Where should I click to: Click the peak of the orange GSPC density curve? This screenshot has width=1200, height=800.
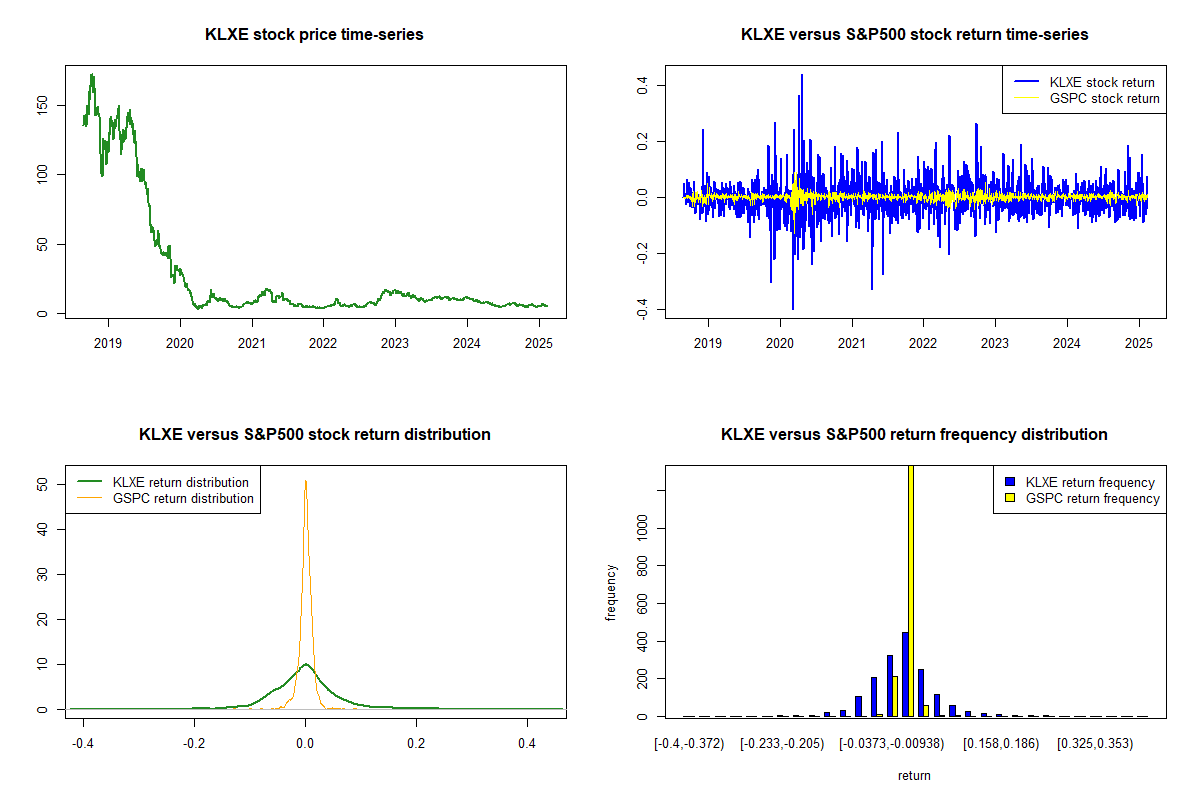(x=305, y=482)
